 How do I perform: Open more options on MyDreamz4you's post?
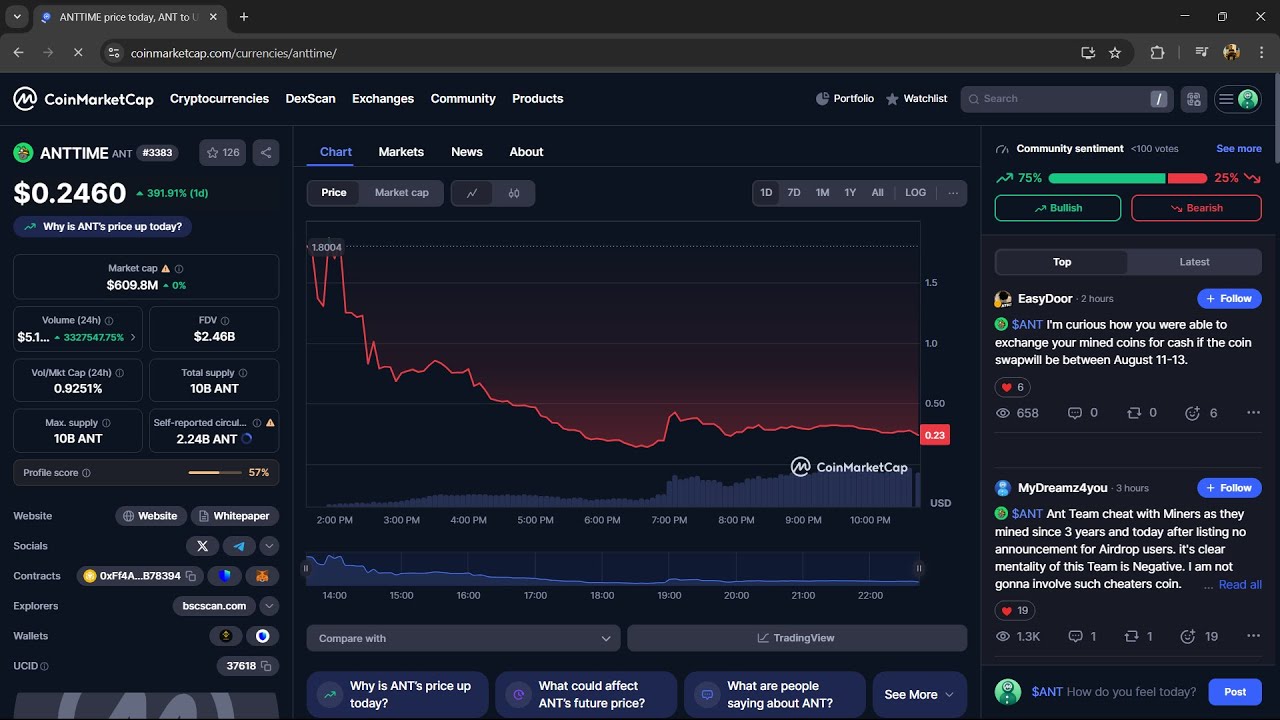click(x=1253, y=636)
